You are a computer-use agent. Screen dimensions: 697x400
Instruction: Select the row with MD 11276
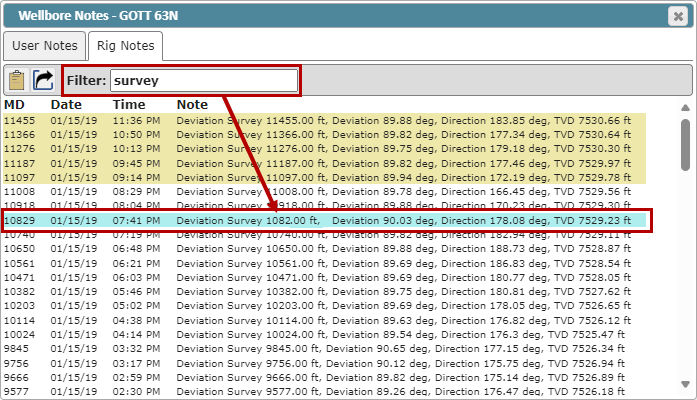324,148
